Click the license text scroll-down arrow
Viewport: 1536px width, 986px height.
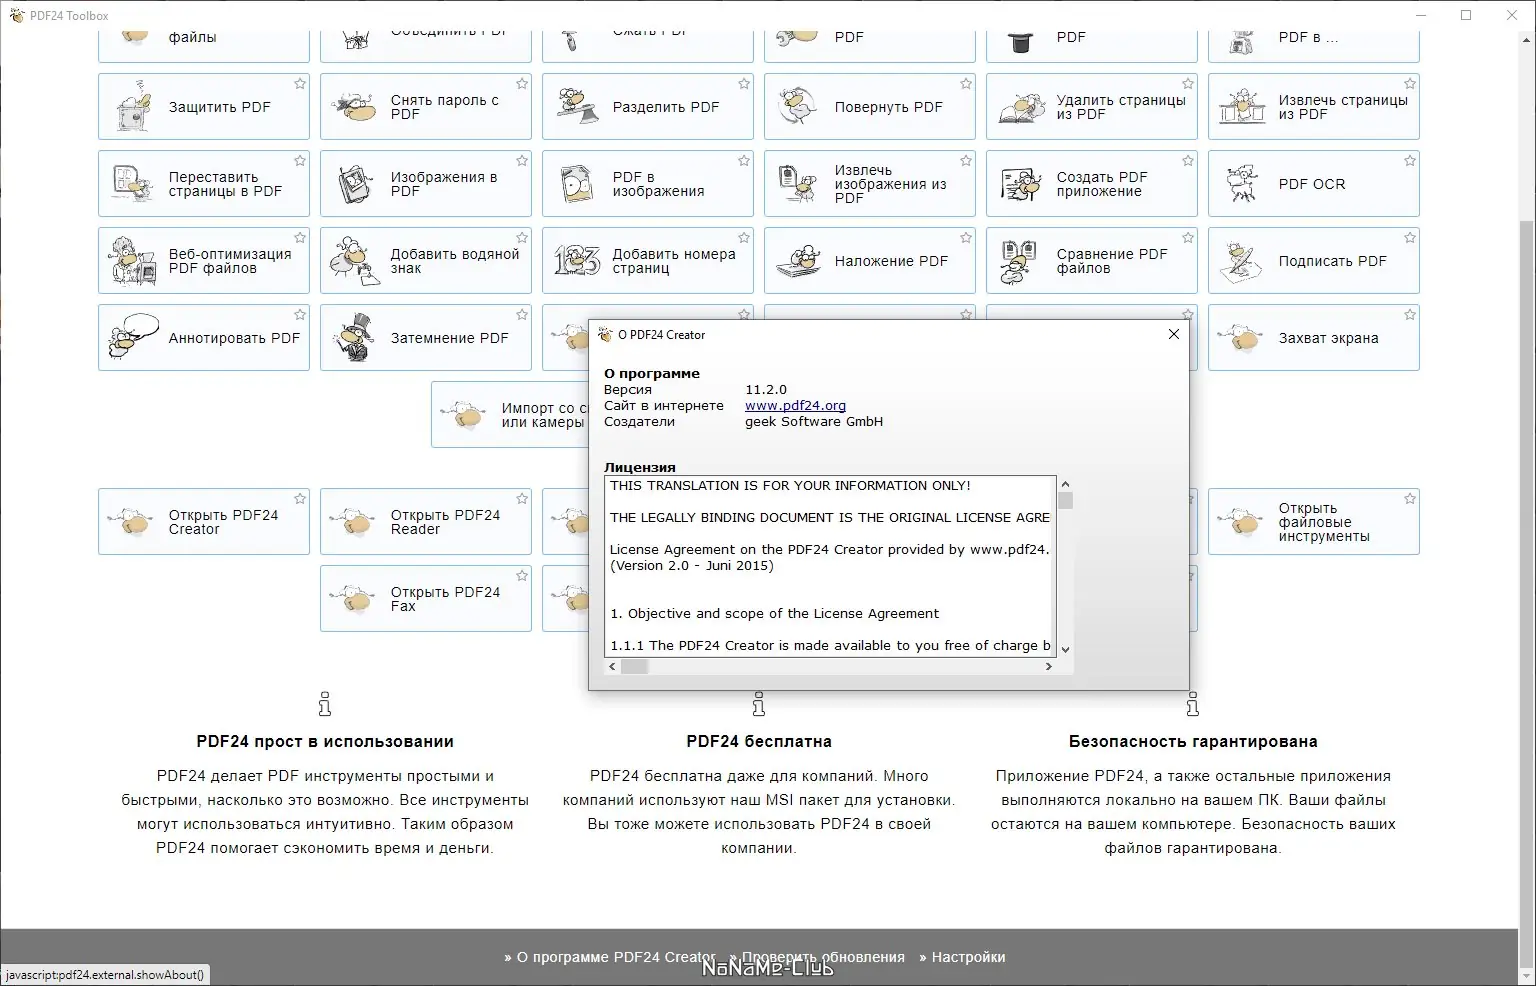(x=1065, y=649)
